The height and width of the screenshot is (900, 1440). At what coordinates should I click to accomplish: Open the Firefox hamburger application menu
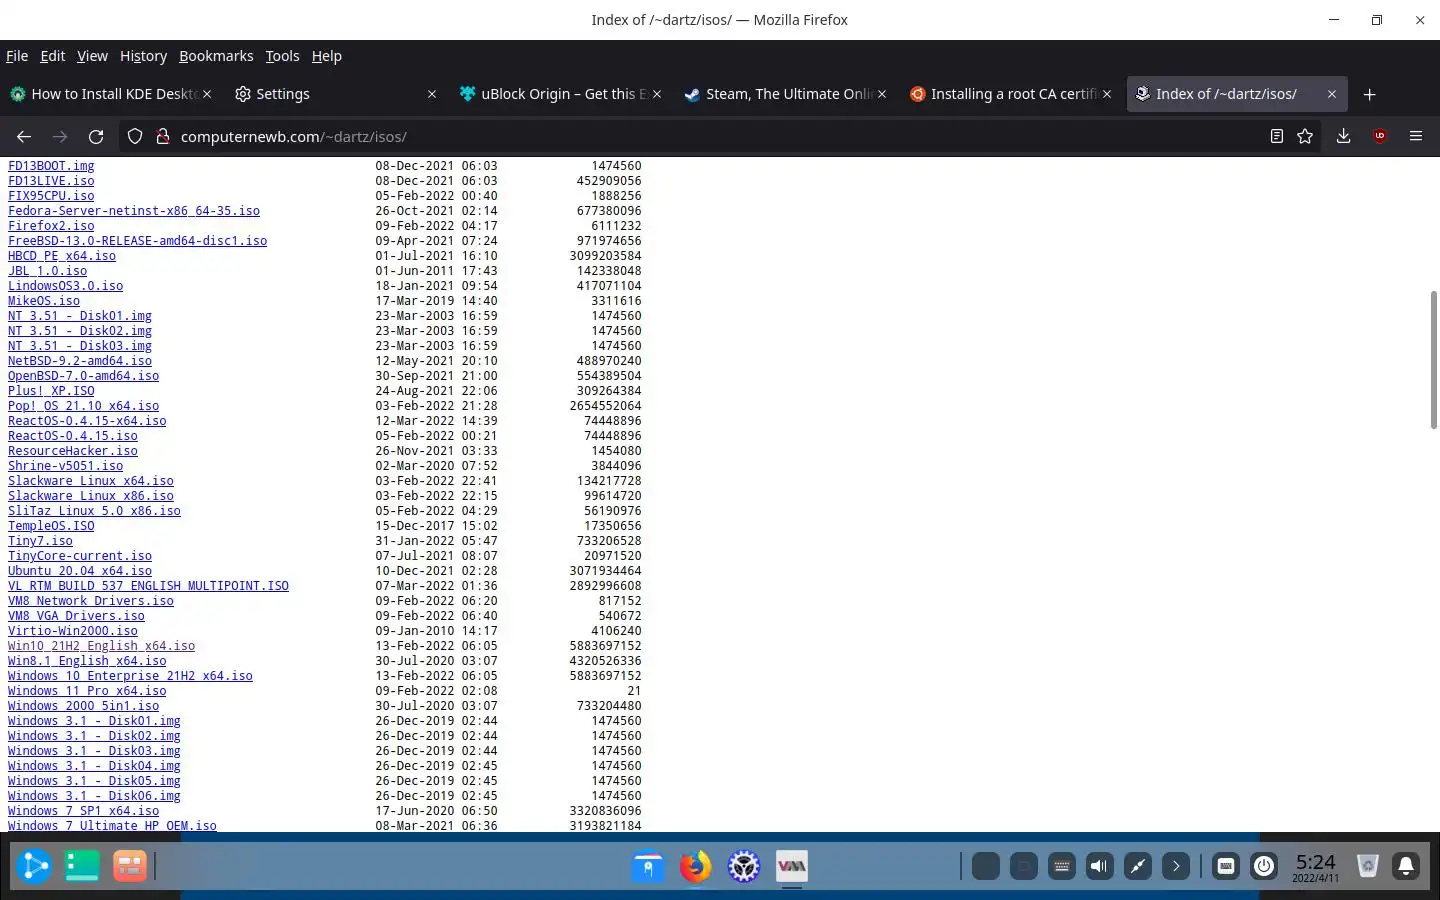(x=1416, y=136)
